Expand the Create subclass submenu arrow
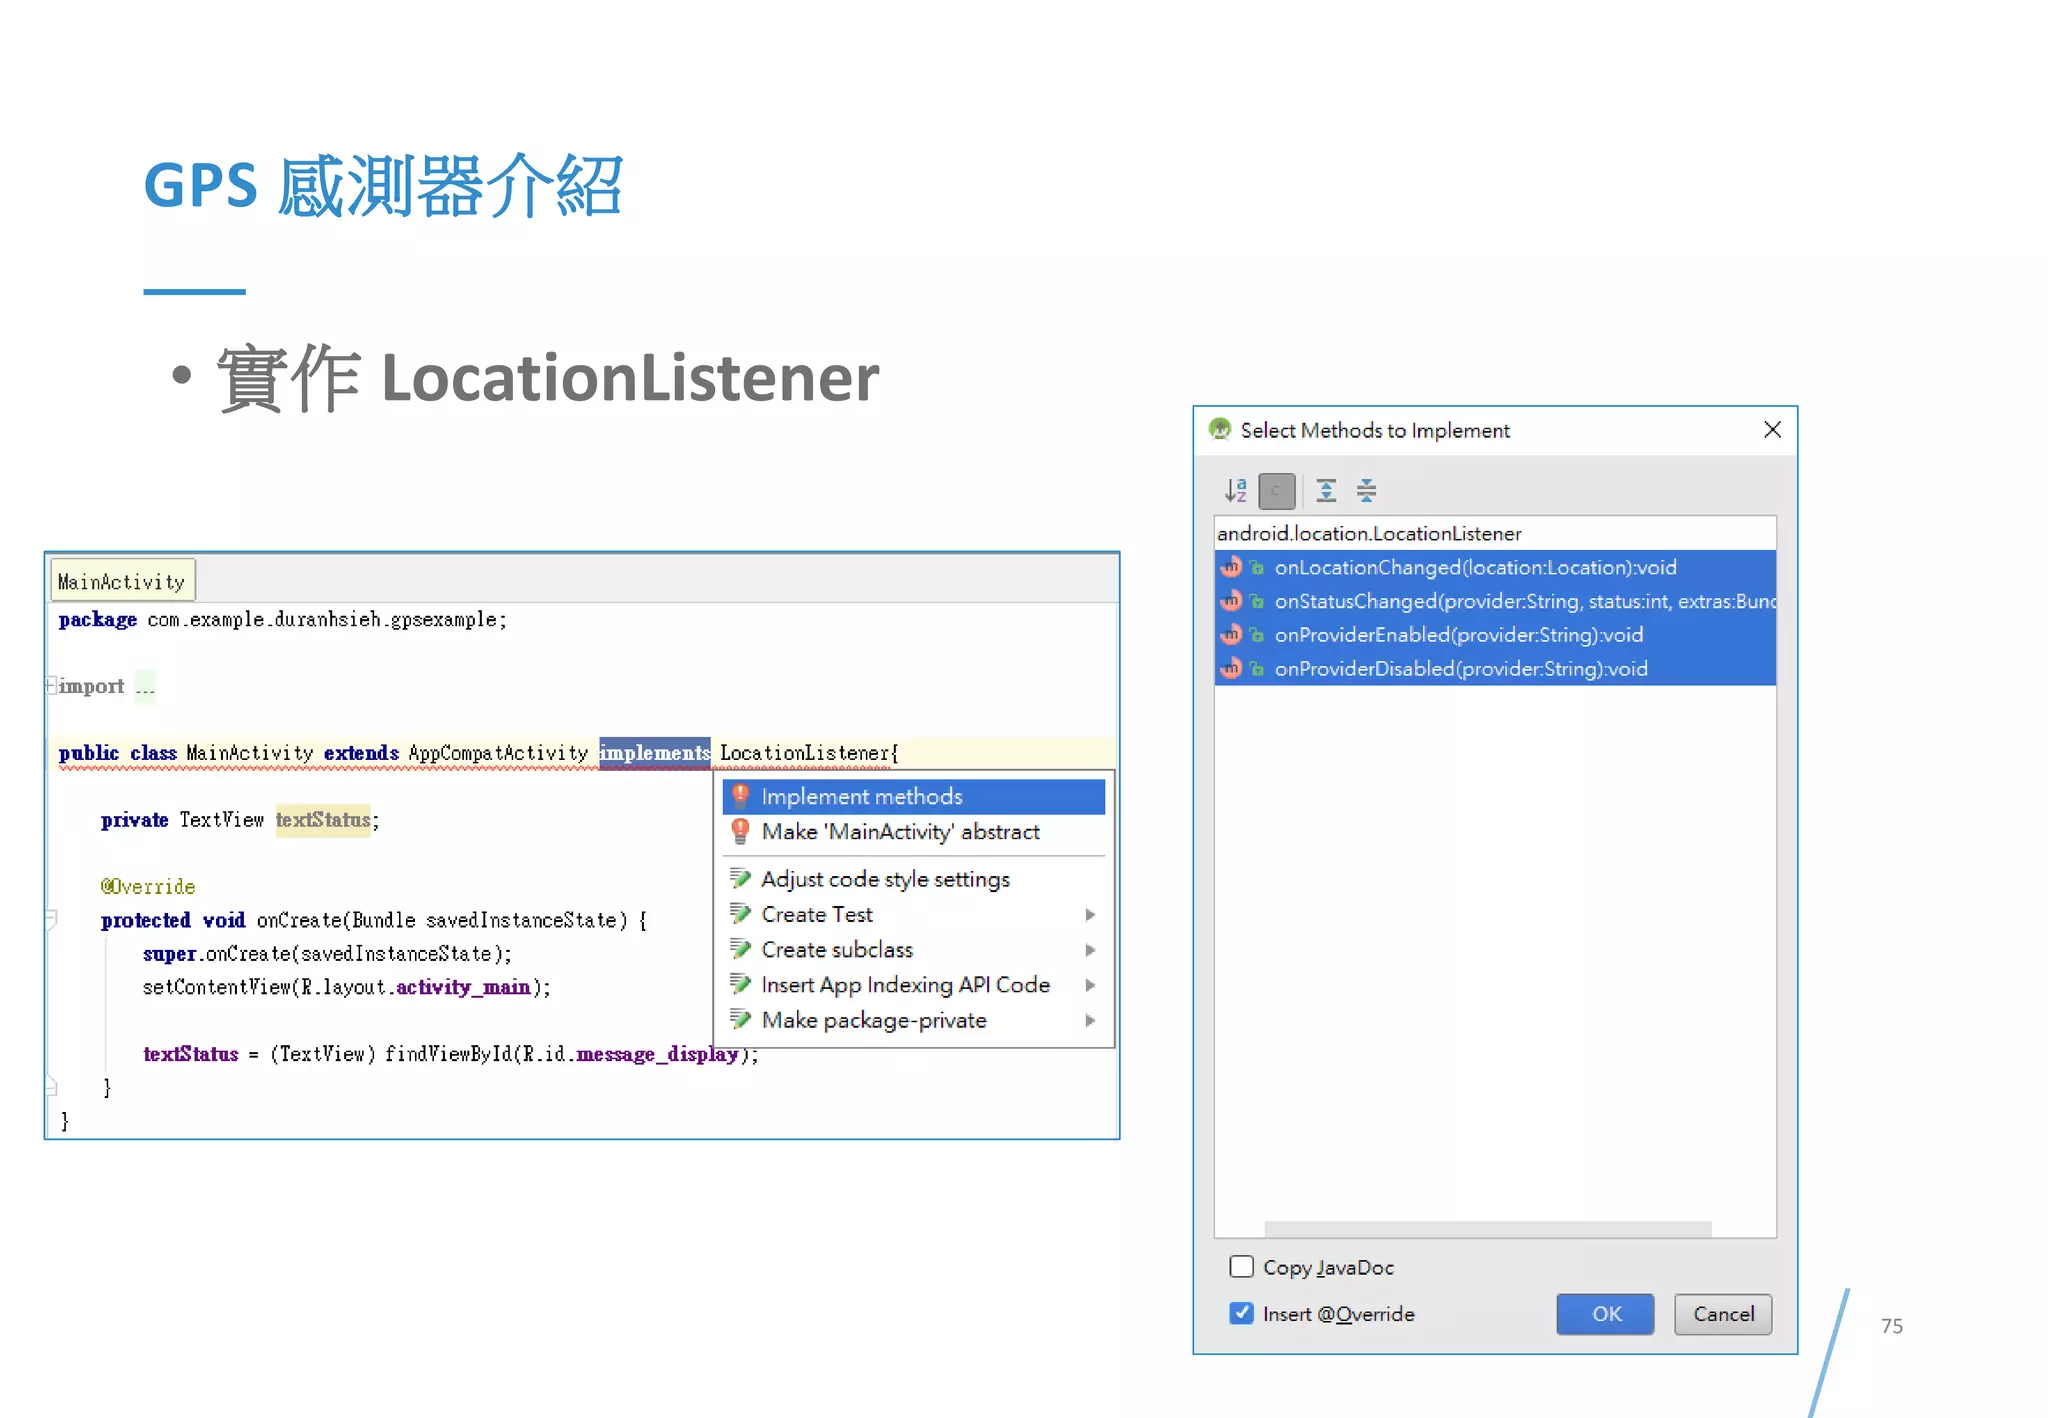Screen dimensions: 2048x1418 point(1090,950)
